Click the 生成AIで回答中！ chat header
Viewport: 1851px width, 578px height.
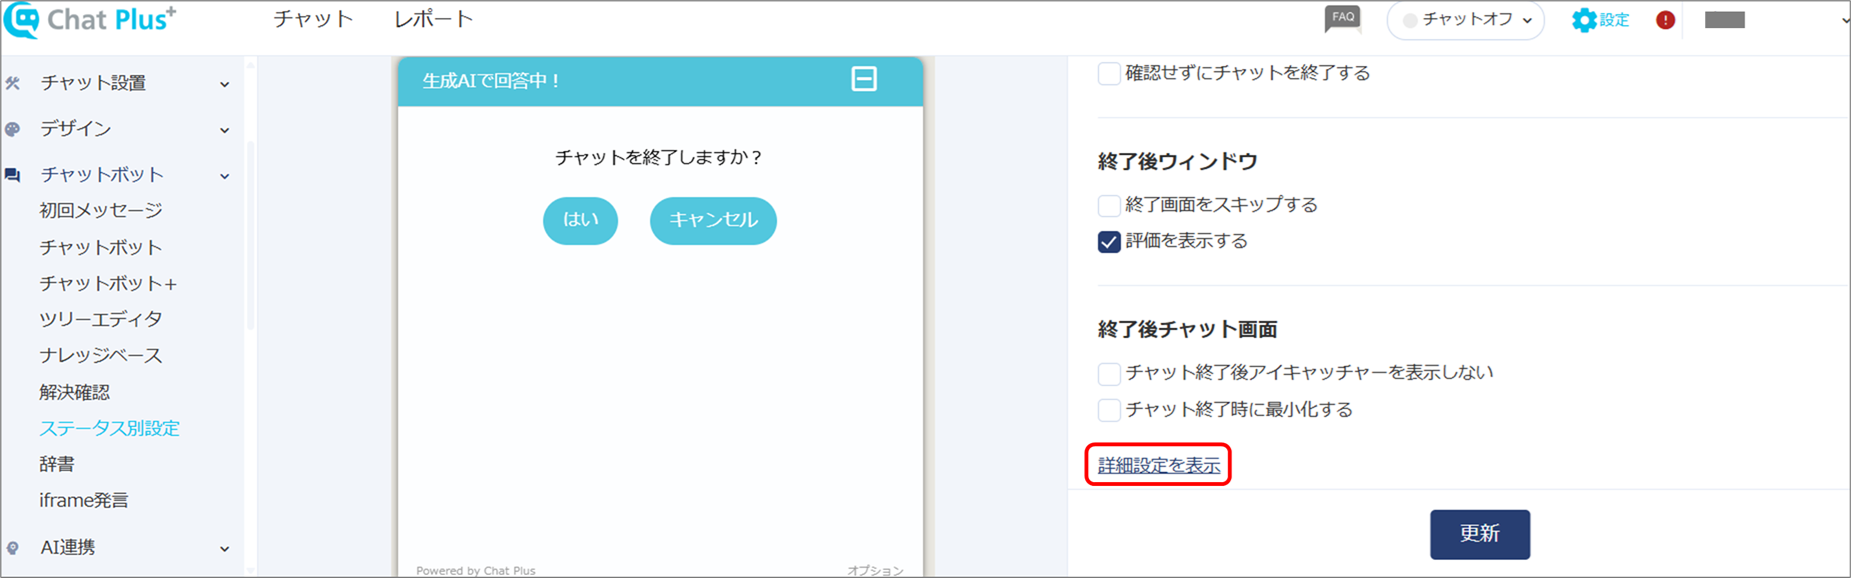(x=660, y=81)
